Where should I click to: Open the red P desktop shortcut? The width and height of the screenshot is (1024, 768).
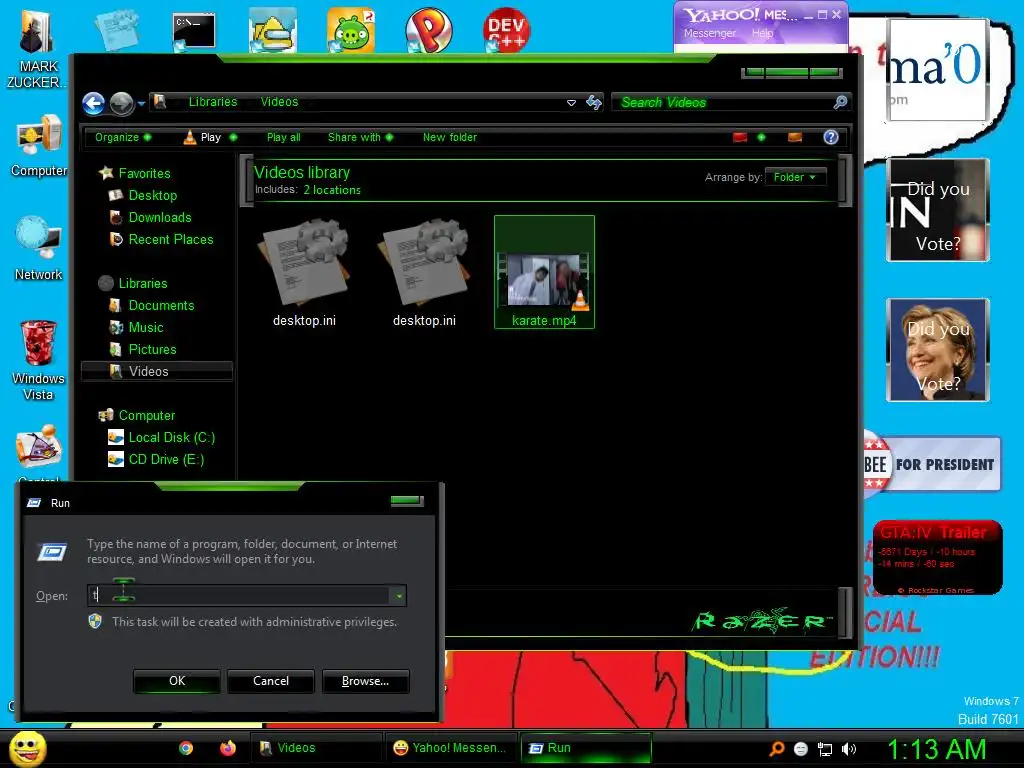tap(428, 30)
